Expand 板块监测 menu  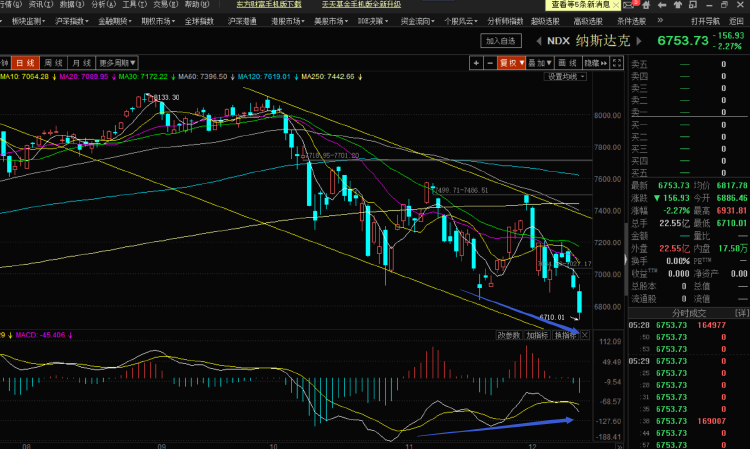[x=28, y=21]
